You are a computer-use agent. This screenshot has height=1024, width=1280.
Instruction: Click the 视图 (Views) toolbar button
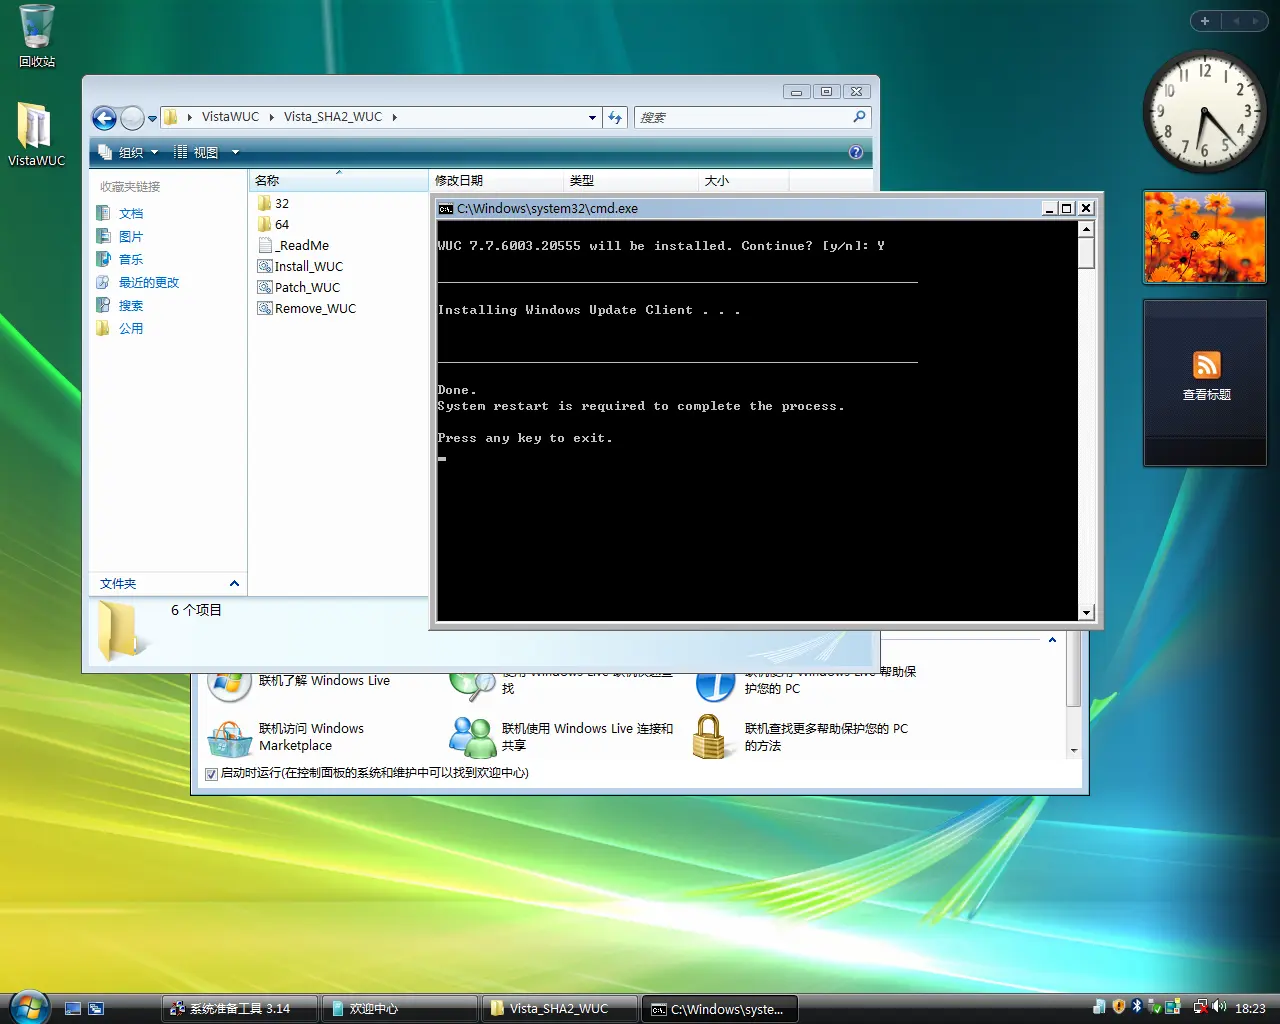[x=196, y=152]
